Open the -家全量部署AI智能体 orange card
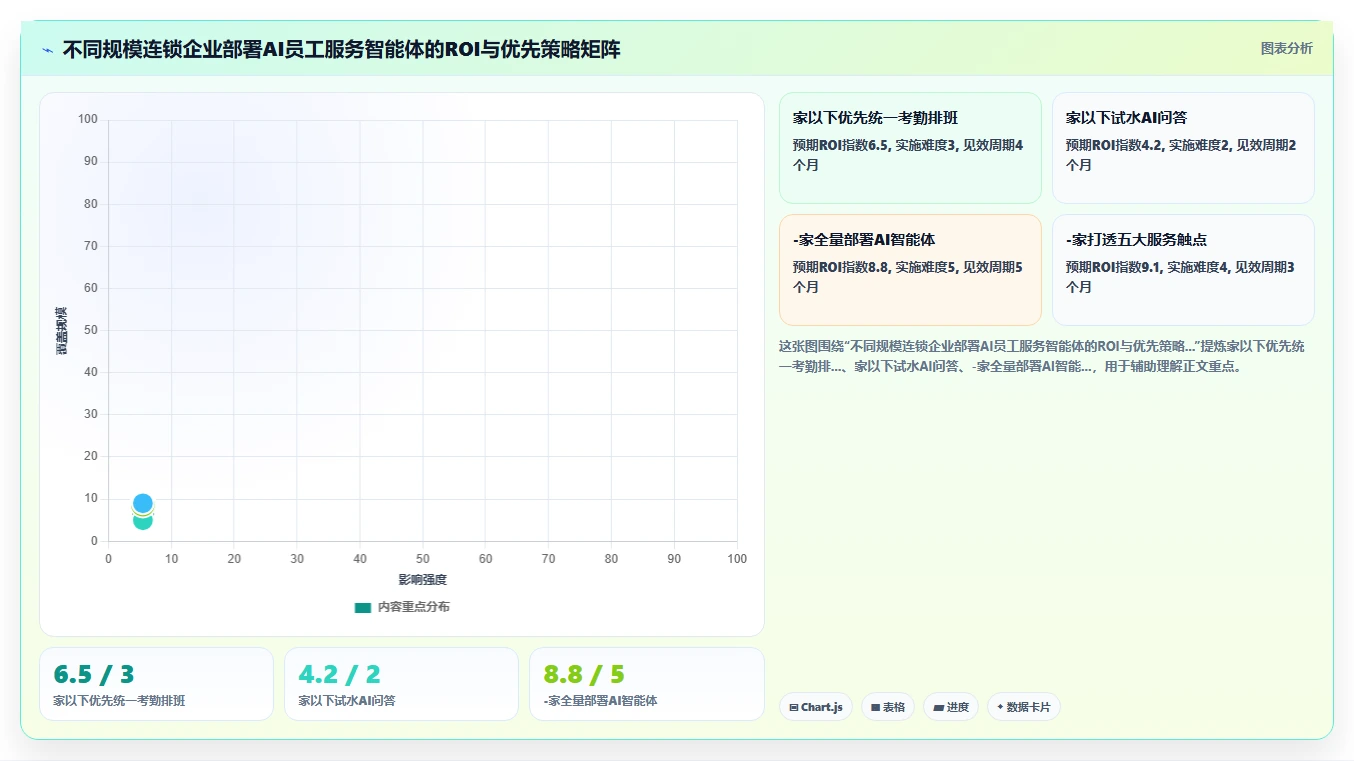The width and height of the screenshot is (1354, 761). pos(910,270)
